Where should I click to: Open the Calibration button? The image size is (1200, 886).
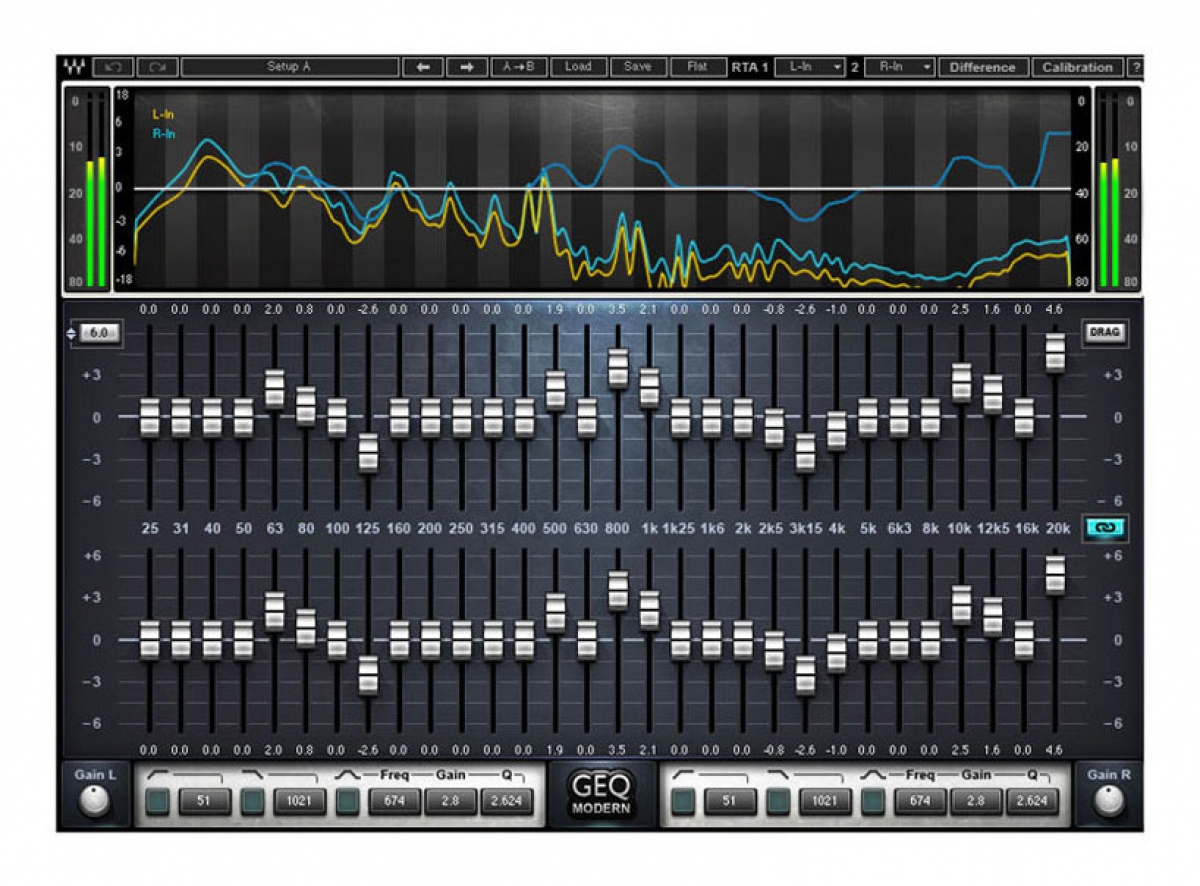coord(1077,67)
